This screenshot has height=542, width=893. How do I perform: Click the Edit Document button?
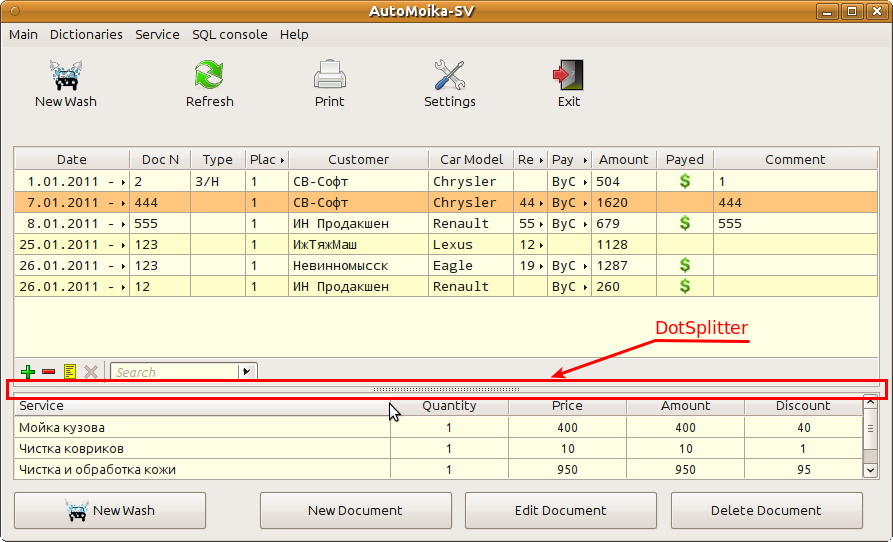tap(560, 510)
